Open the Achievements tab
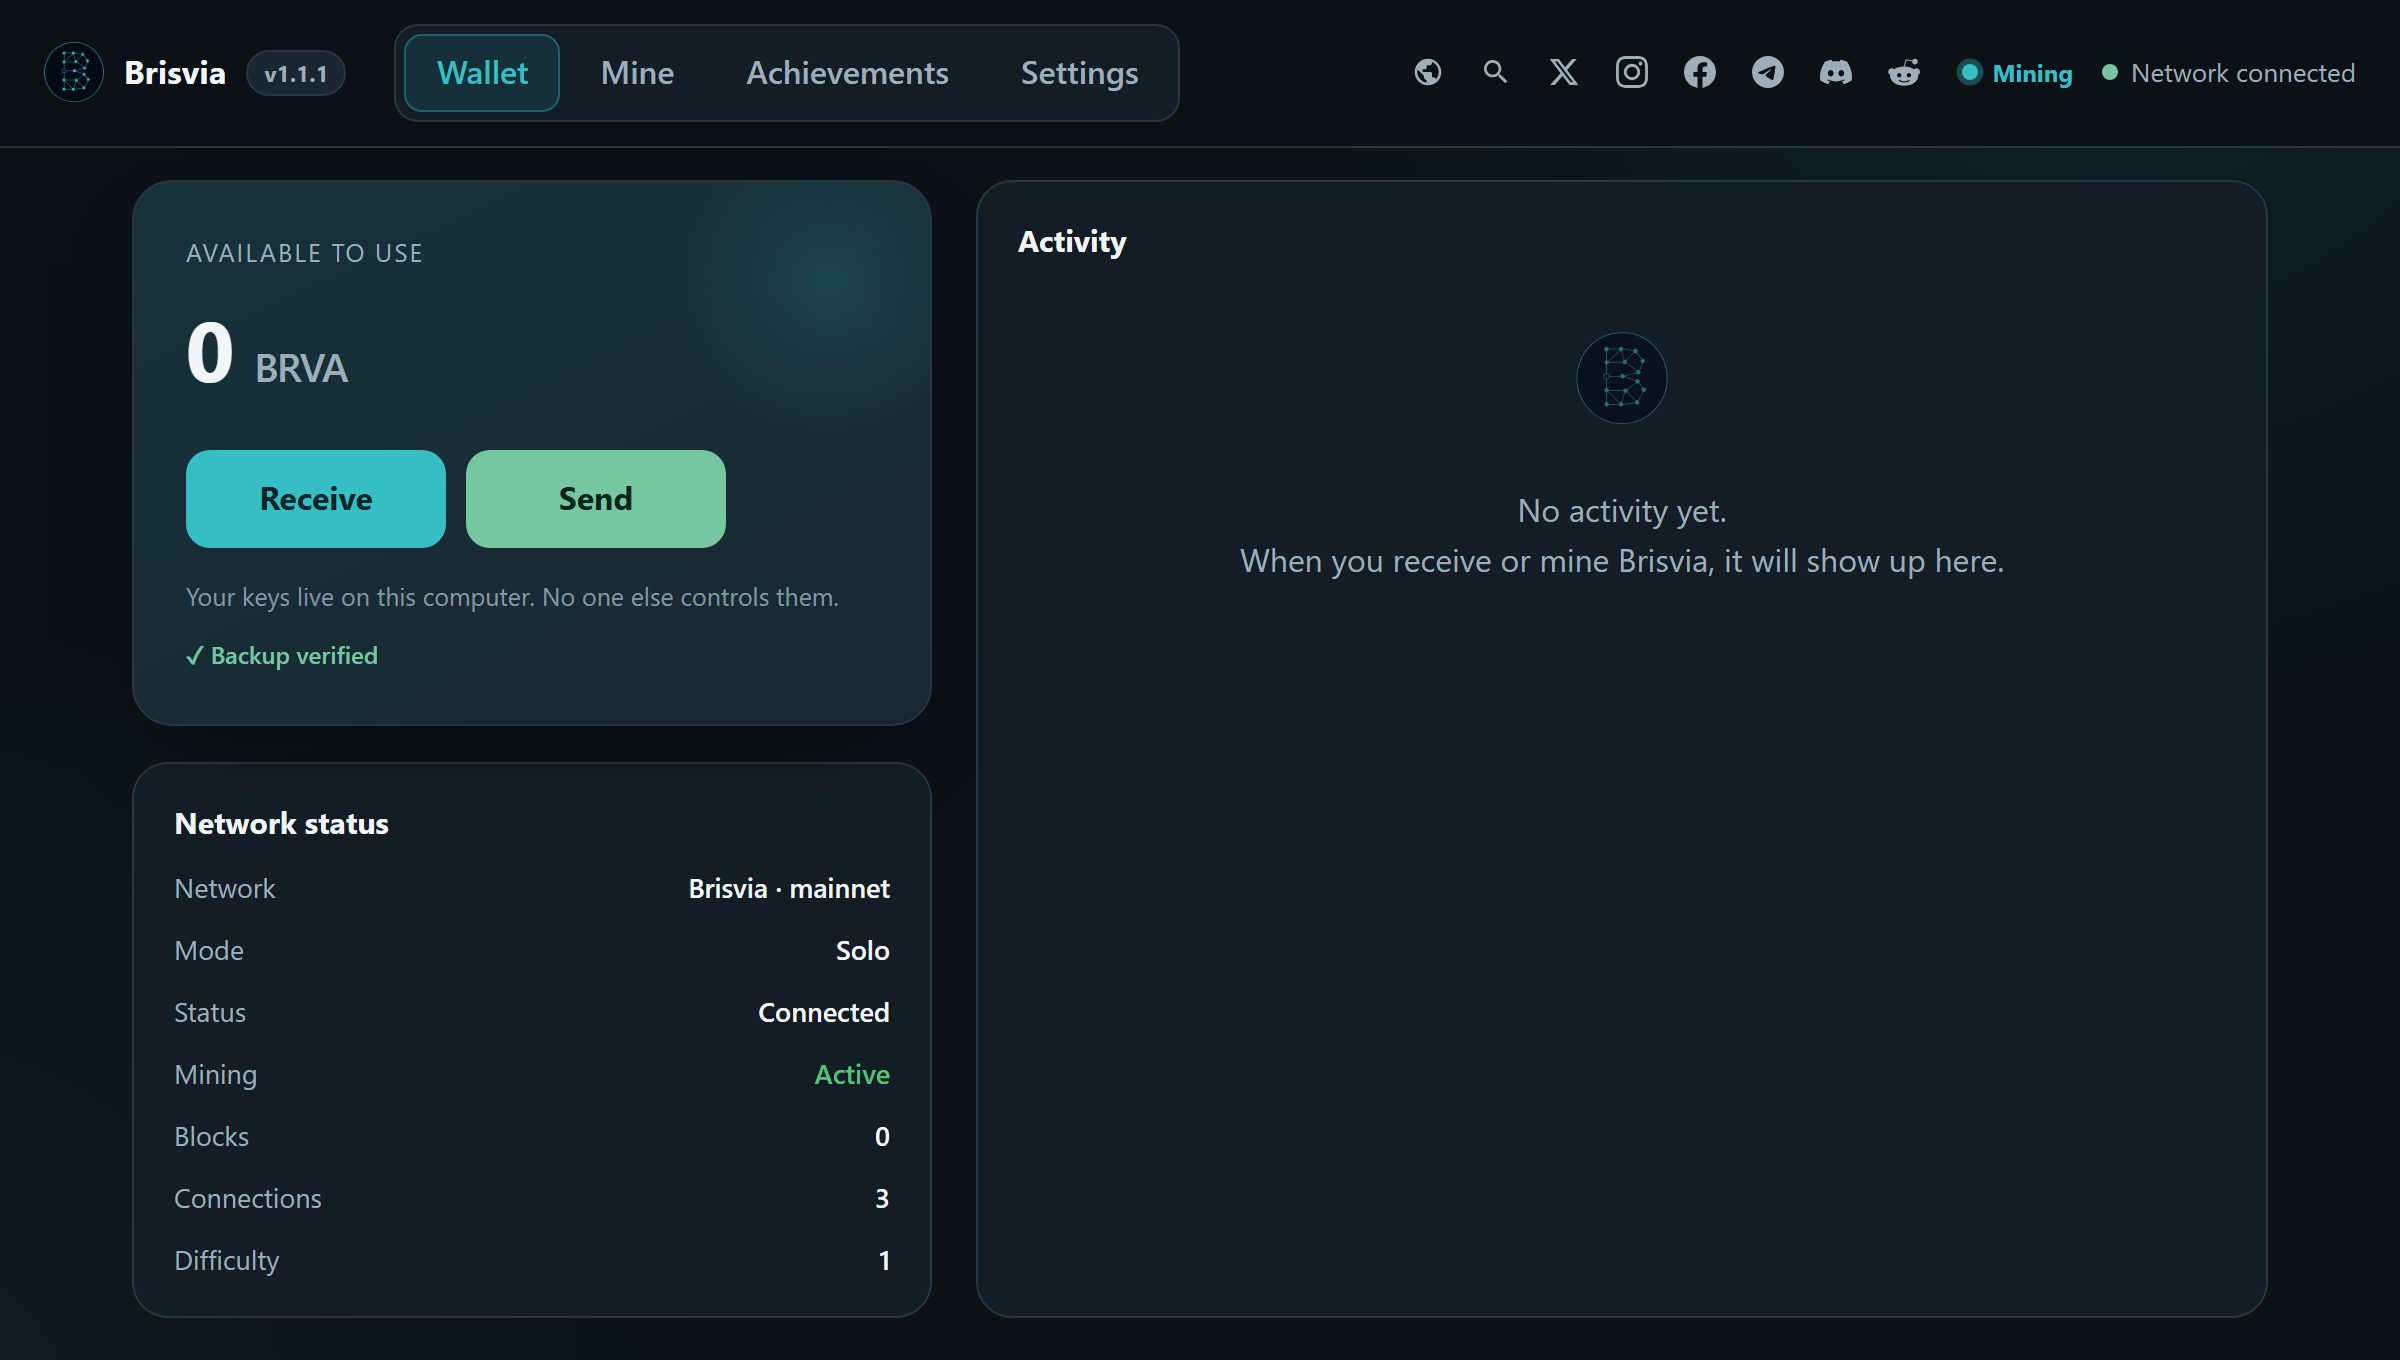This screenshot has height=1360, width=2400. (847, 73)
